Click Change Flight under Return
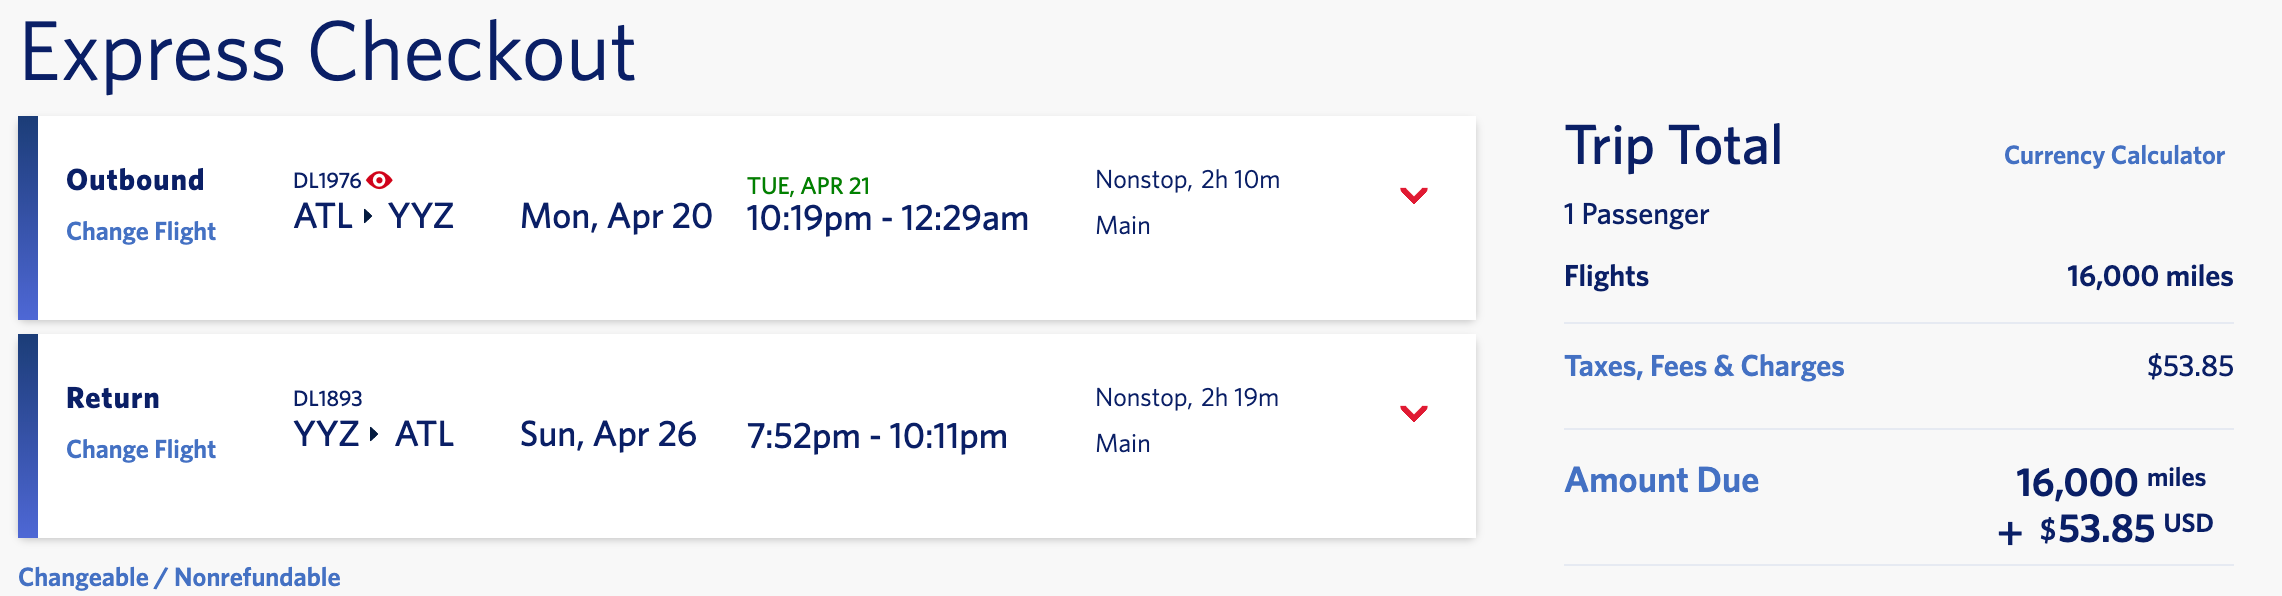The image size is (2282, 596). [x=141, y=449]
